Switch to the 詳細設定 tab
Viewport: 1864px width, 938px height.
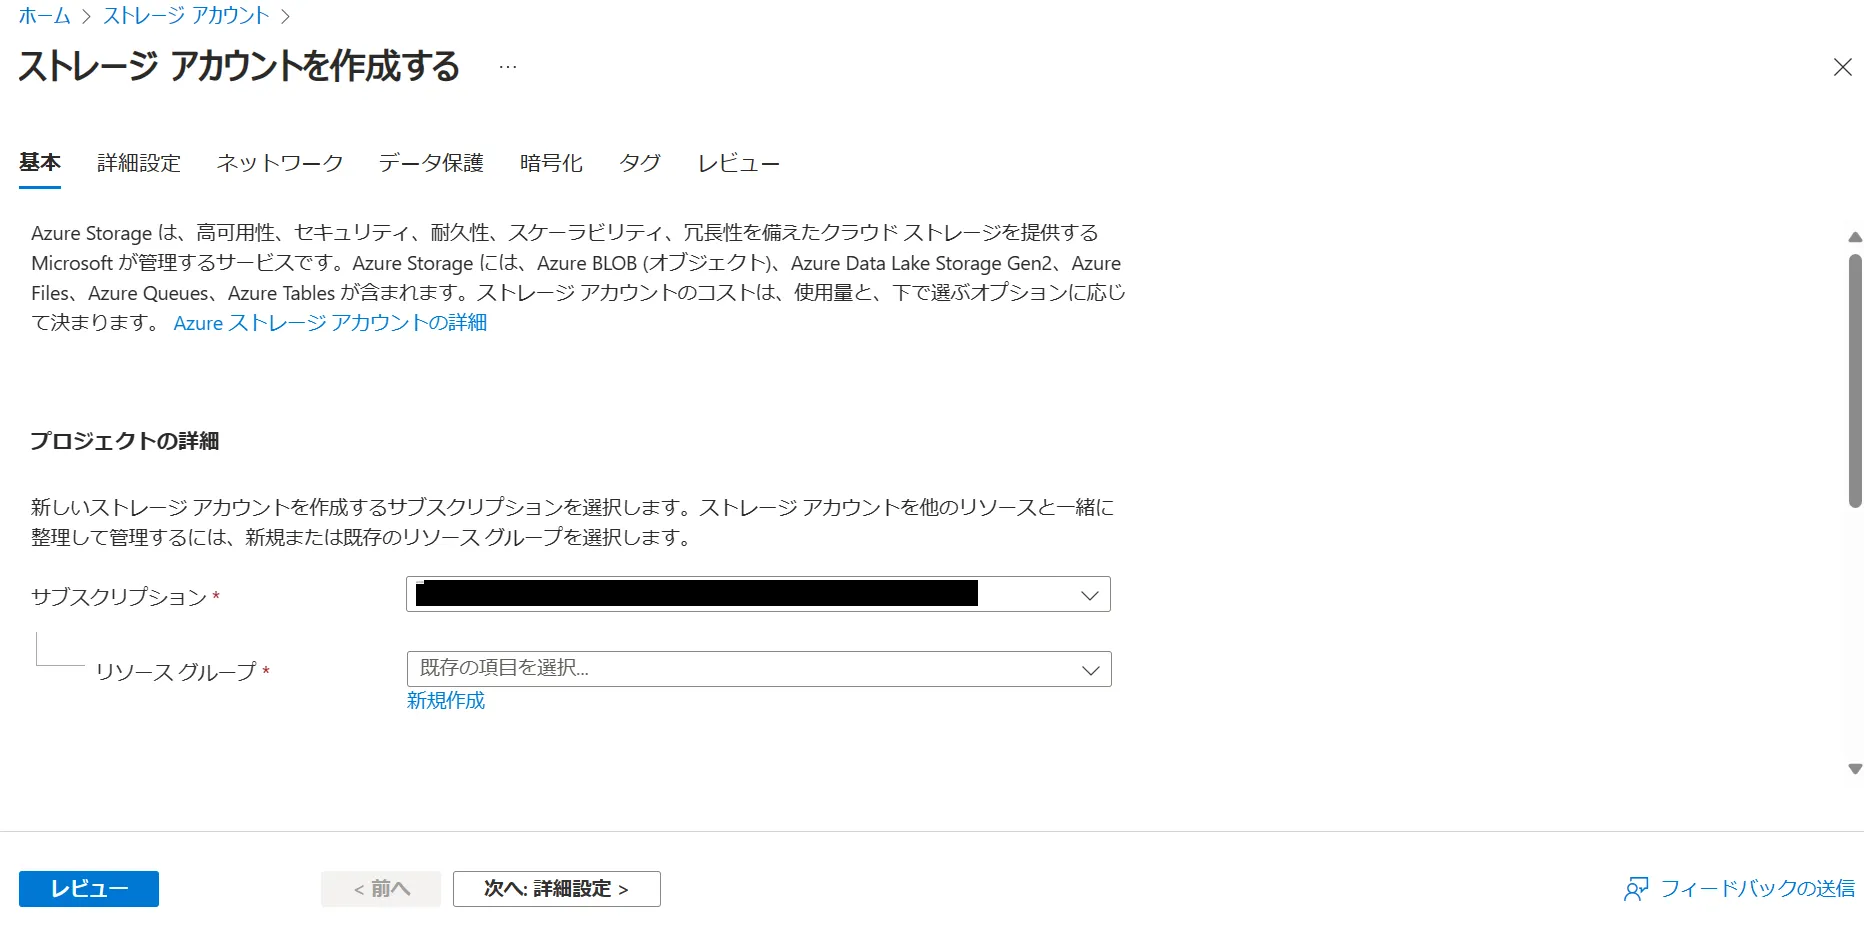[139, 163]
